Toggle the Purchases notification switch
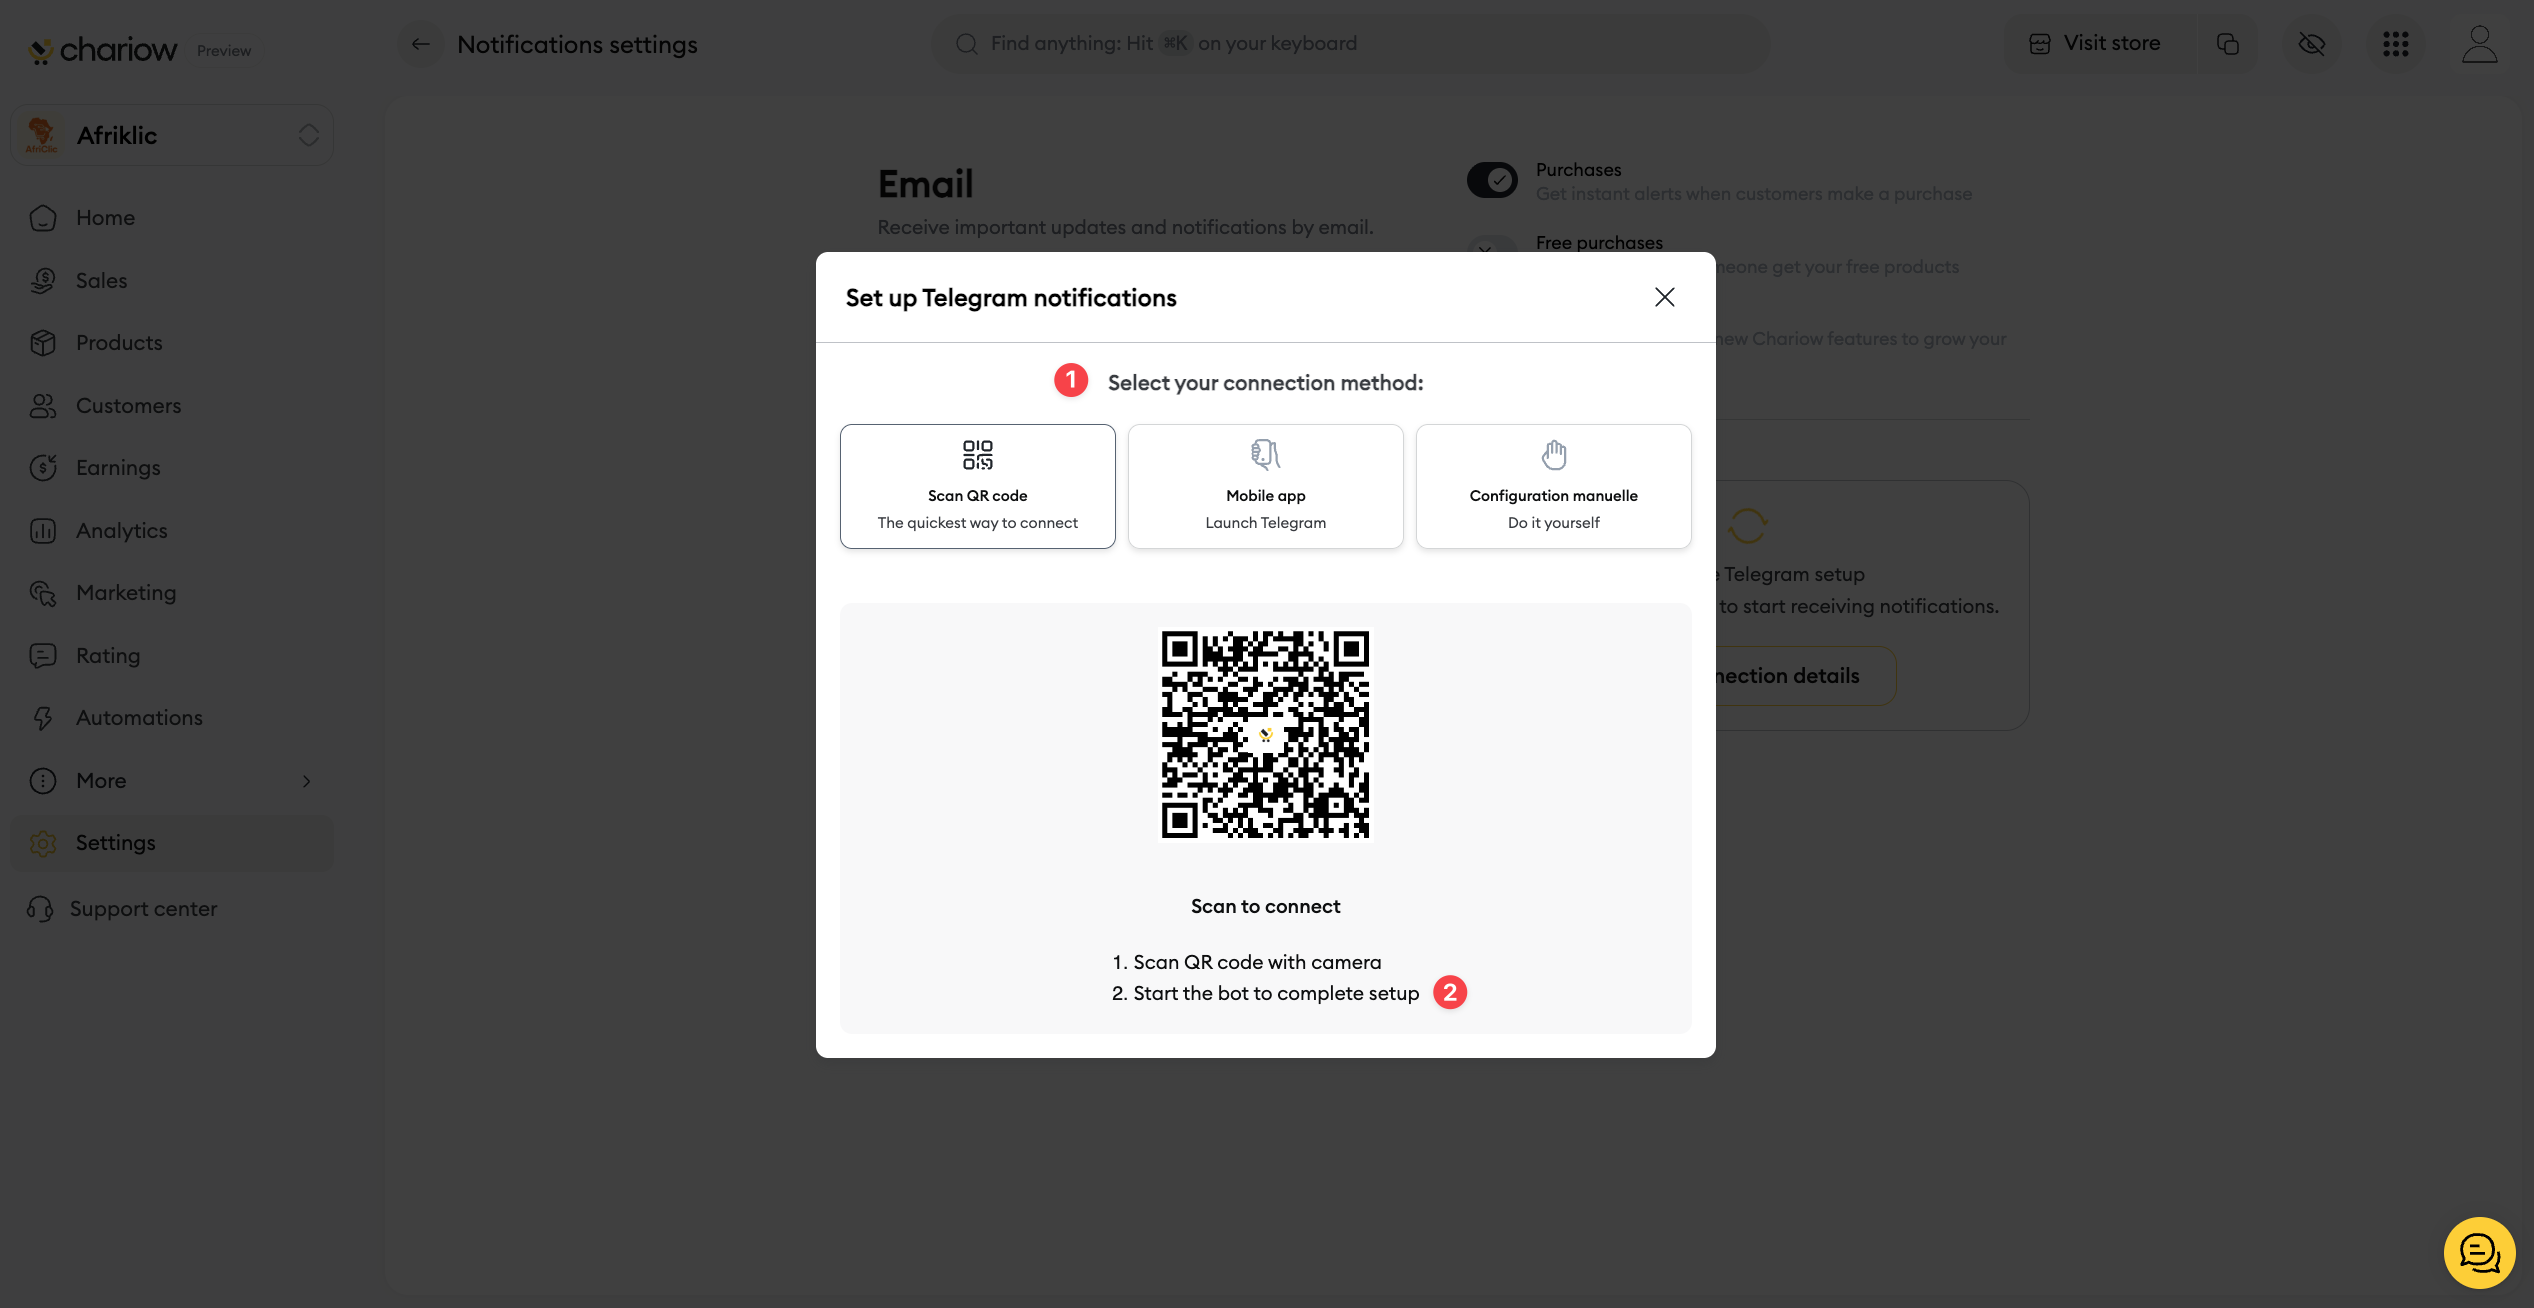2534x1308 pixels. click(1492, 181)
